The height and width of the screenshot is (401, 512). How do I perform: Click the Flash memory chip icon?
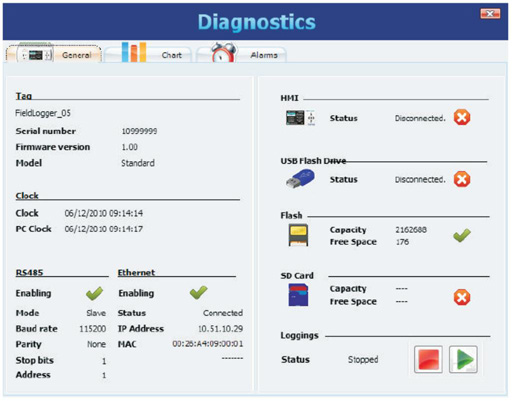pyautogui.click(x=298, y=235)
